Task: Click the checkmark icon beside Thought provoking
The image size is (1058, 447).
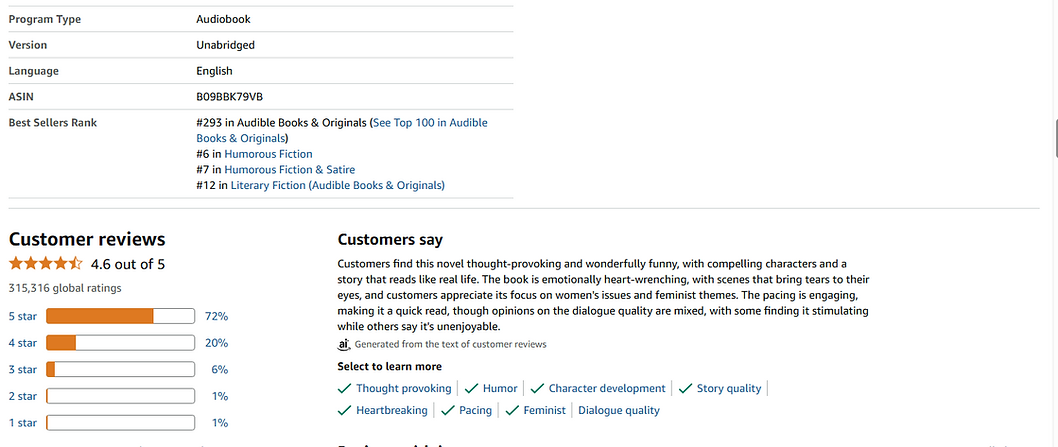Action: coord(345,388)
